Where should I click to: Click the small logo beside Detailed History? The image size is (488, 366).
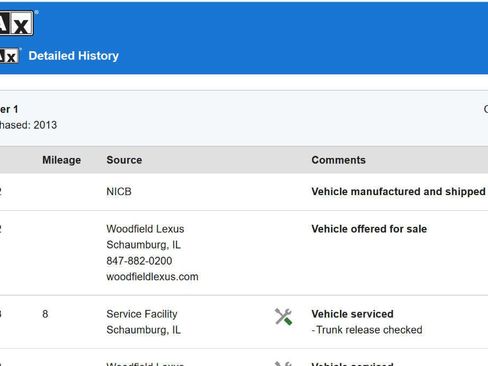(x=9, y=56)
